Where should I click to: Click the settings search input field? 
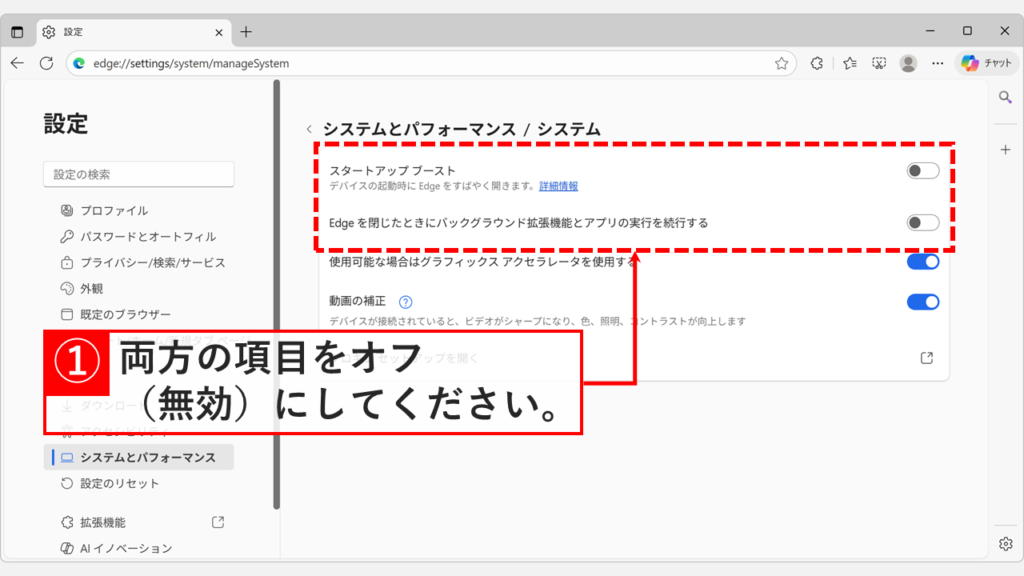(x=138, y=173)
